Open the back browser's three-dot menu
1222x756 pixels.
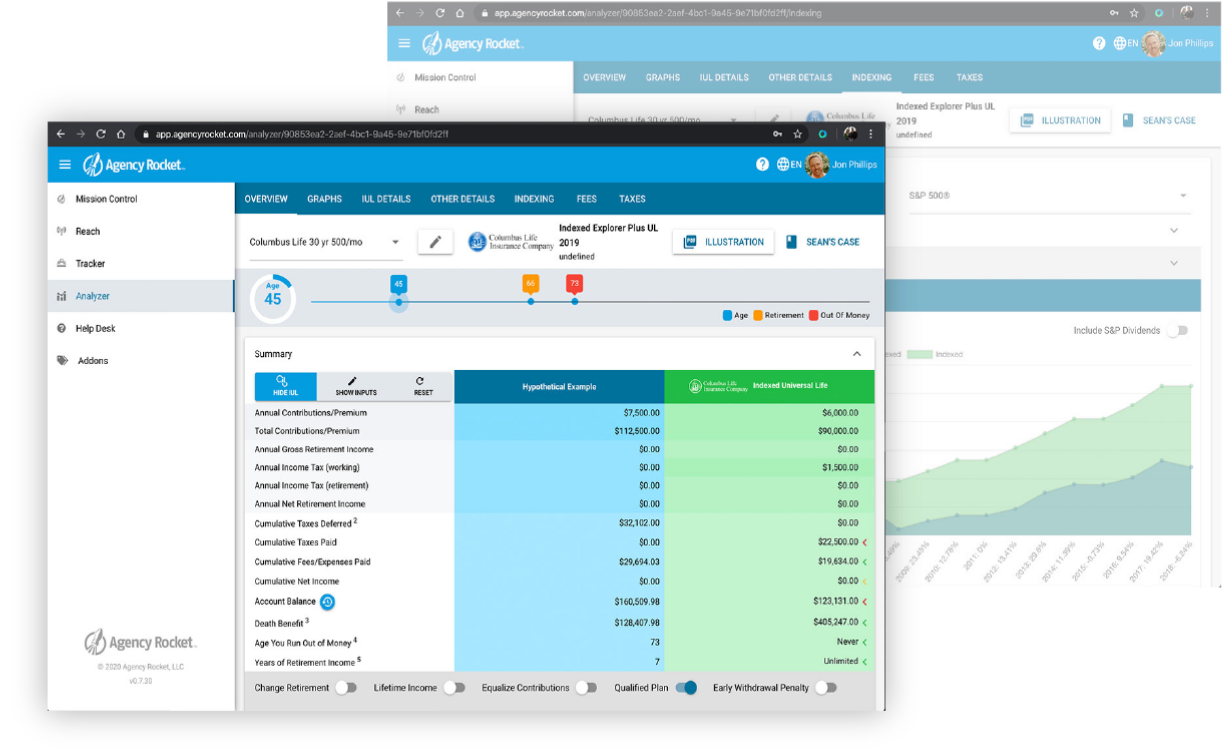point(1207,13)
